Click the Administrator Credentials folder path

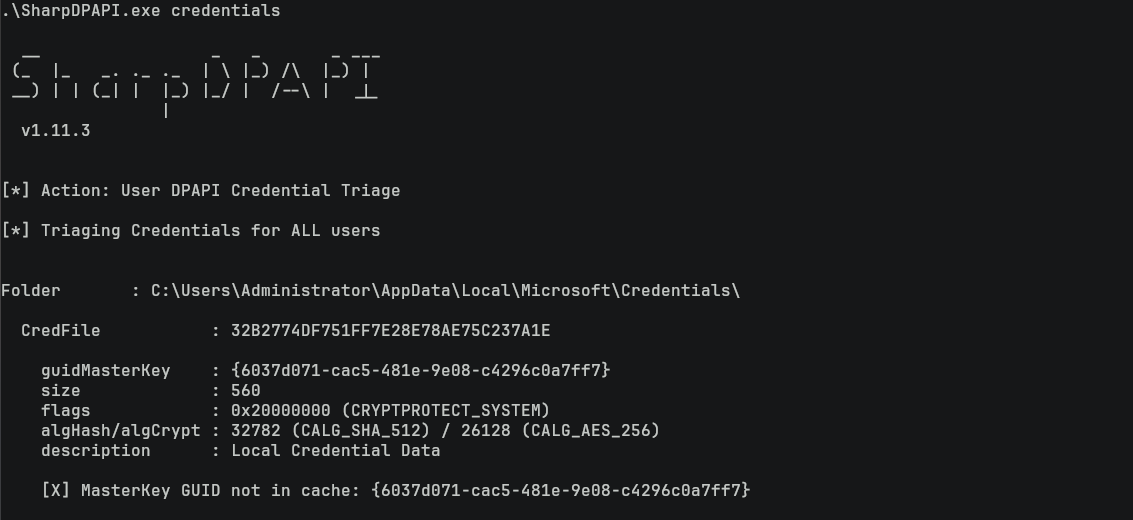445,290
